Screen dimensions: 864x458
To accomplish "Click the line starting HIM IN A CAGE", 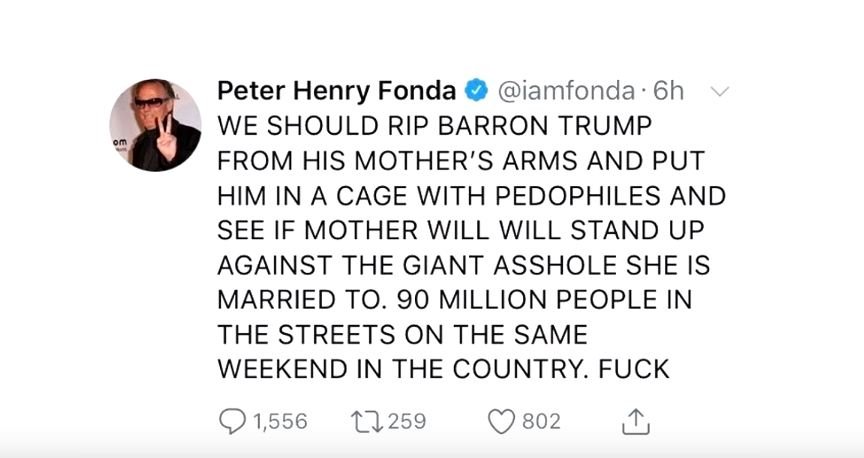I will [472, 196].
